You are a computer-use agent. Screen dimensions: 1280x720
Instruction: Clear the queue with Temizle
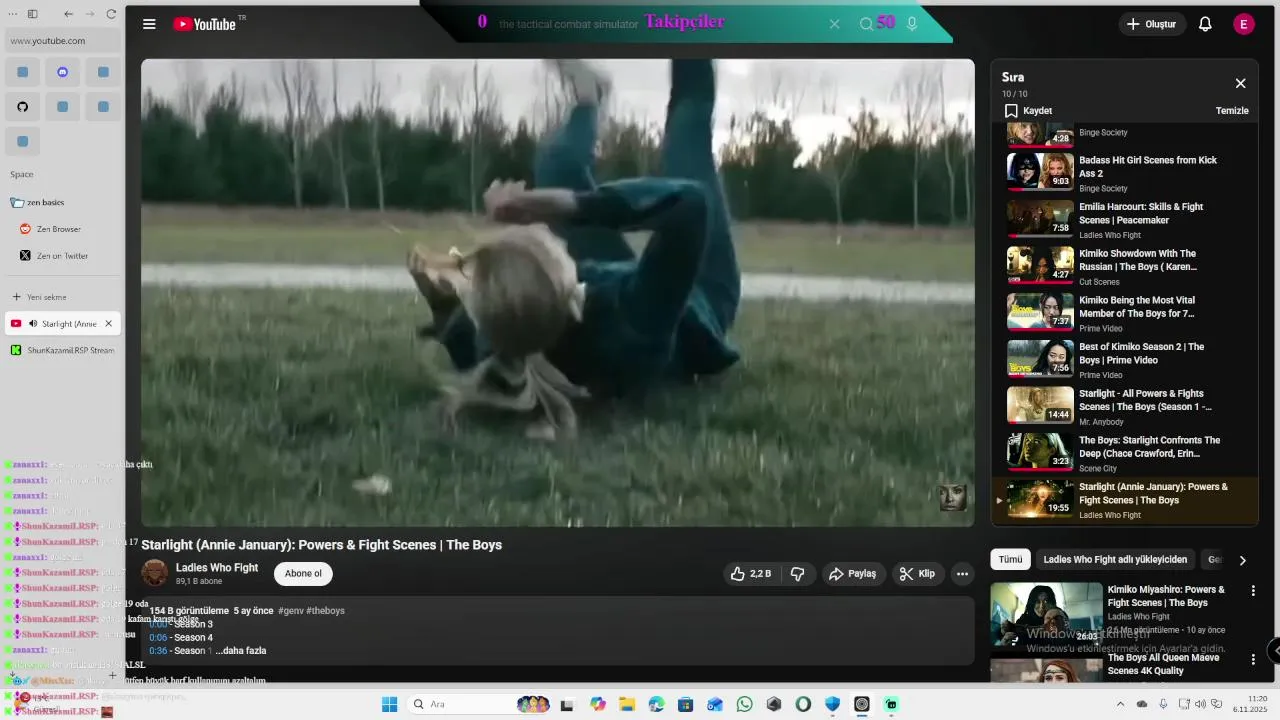1232,111
